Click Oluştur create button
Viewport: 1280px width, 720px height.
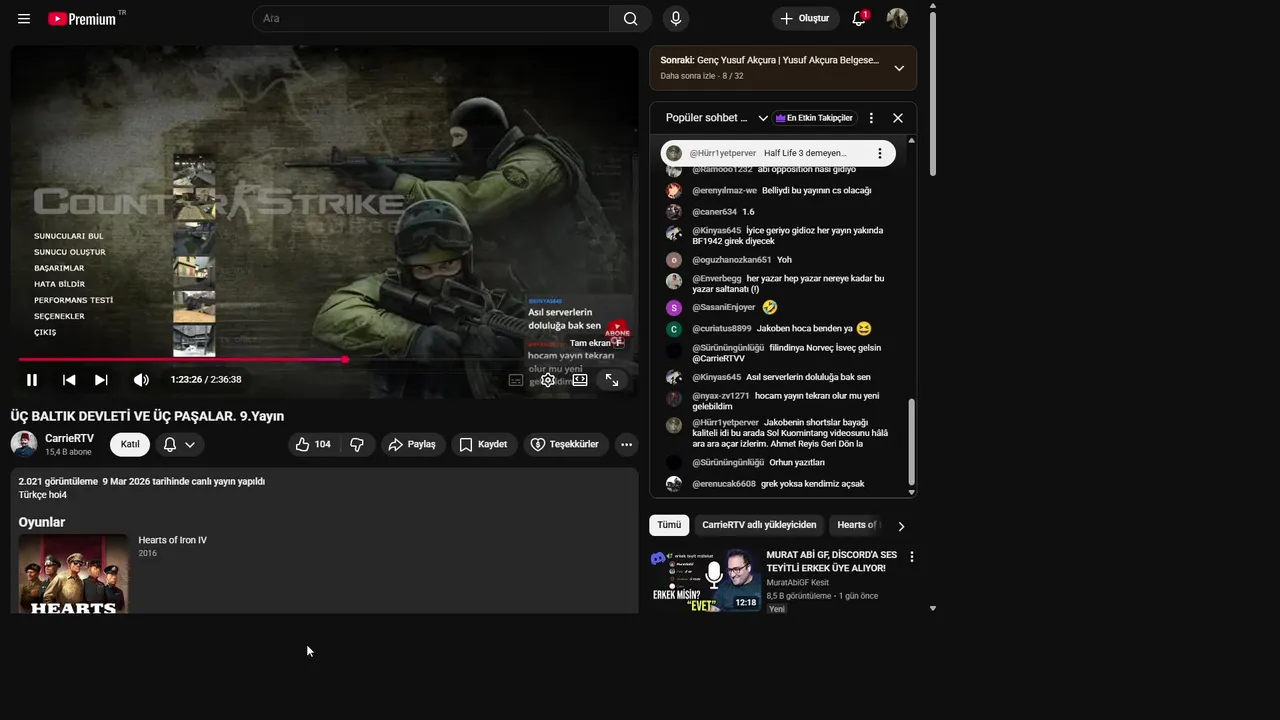pyautogui.click(x=805, y=19)
